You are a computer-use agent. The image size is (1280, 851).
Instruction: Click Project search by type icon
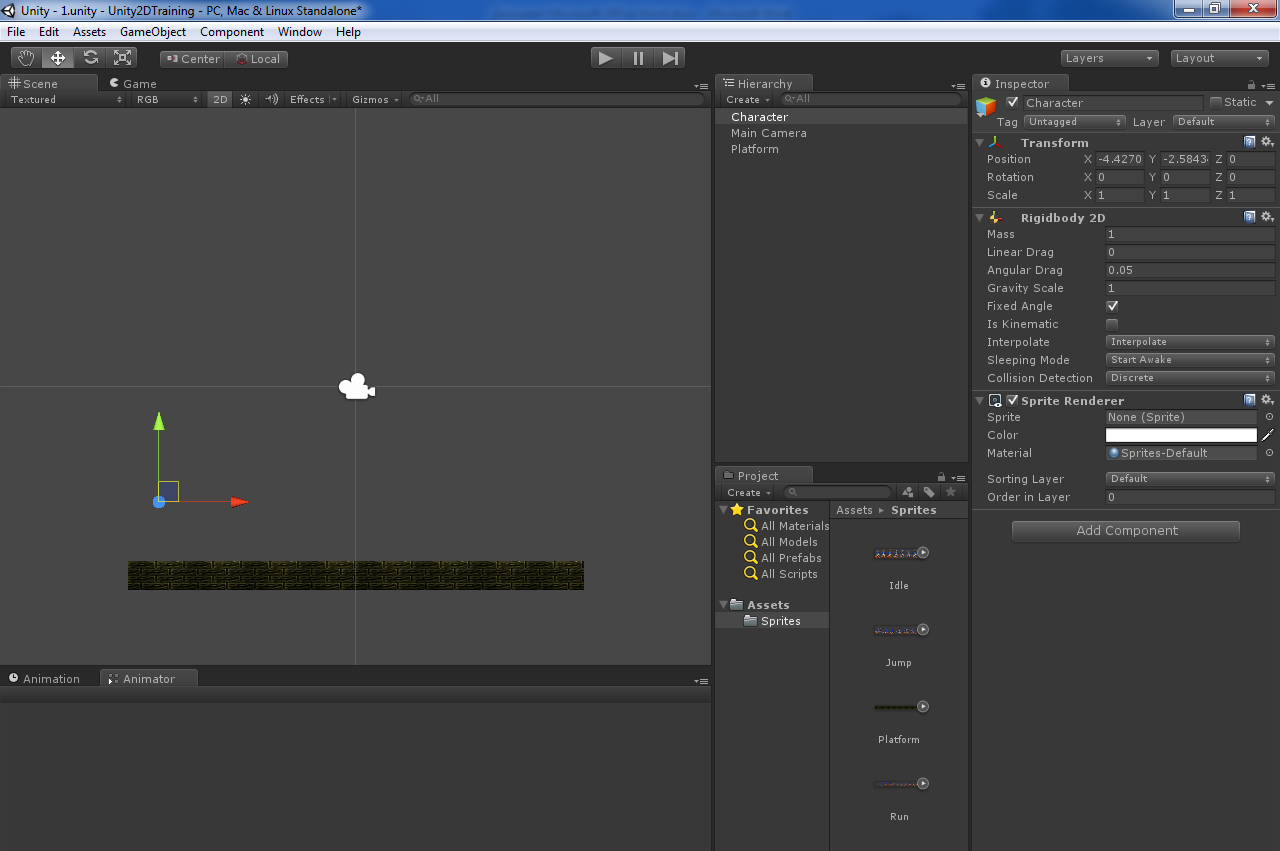pyautogui.click(x=907, y=492)
